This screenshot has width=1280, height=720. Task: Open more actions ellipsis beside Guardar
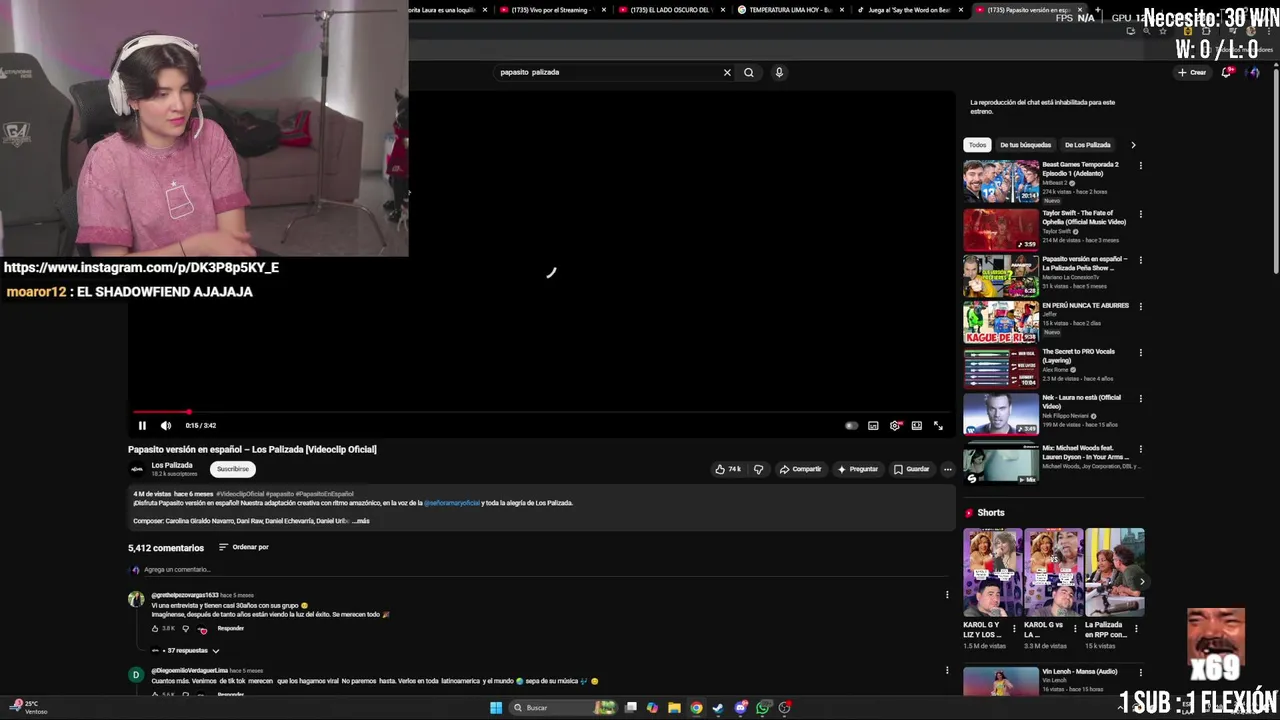[x=948, y=469]
